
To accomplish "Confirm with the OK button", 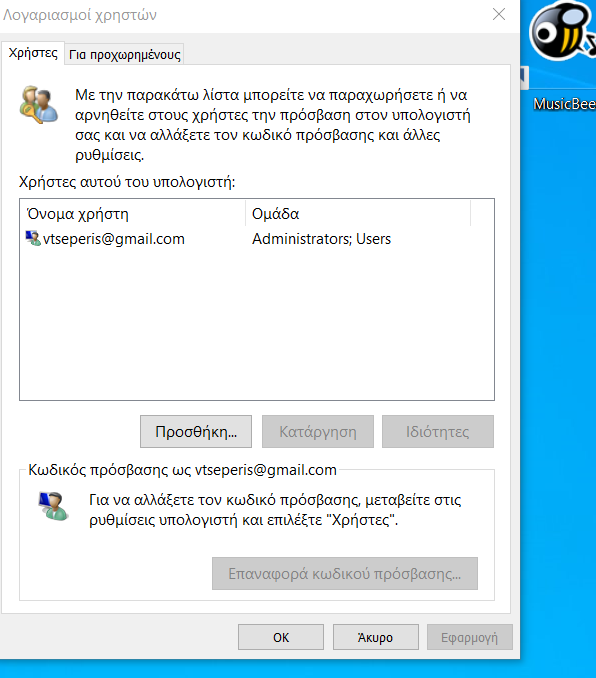I will (x=281, y=637).
